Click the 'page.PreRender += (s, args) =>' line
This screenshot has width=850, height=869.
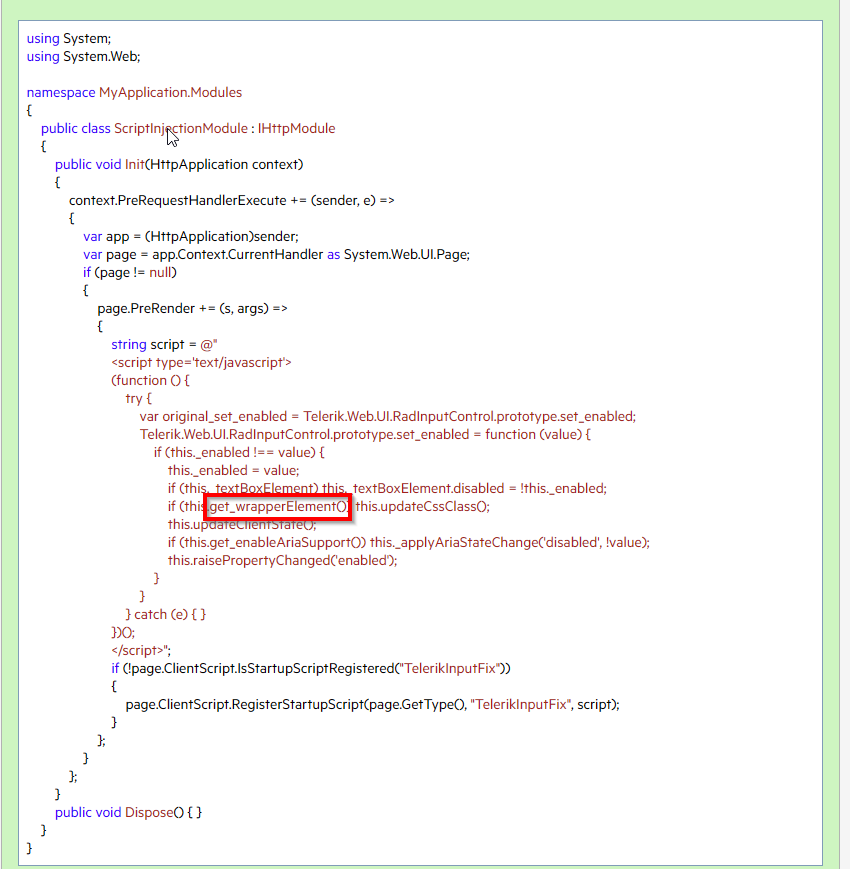coord(192,309)
